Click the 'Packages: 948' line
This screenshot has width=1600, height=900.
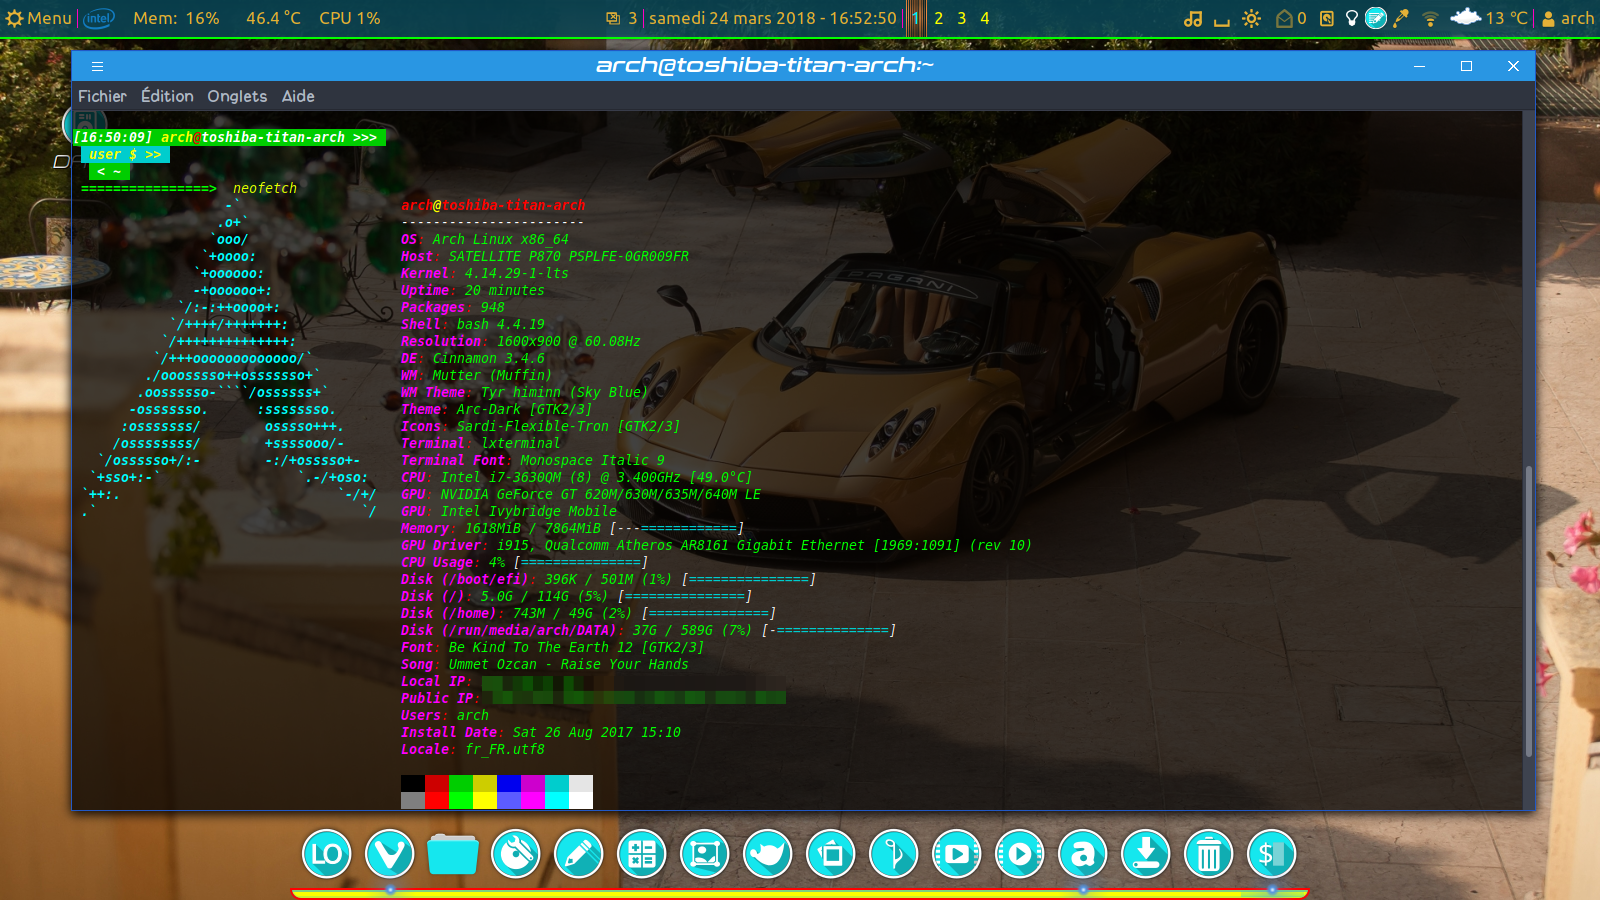[453, 307]
